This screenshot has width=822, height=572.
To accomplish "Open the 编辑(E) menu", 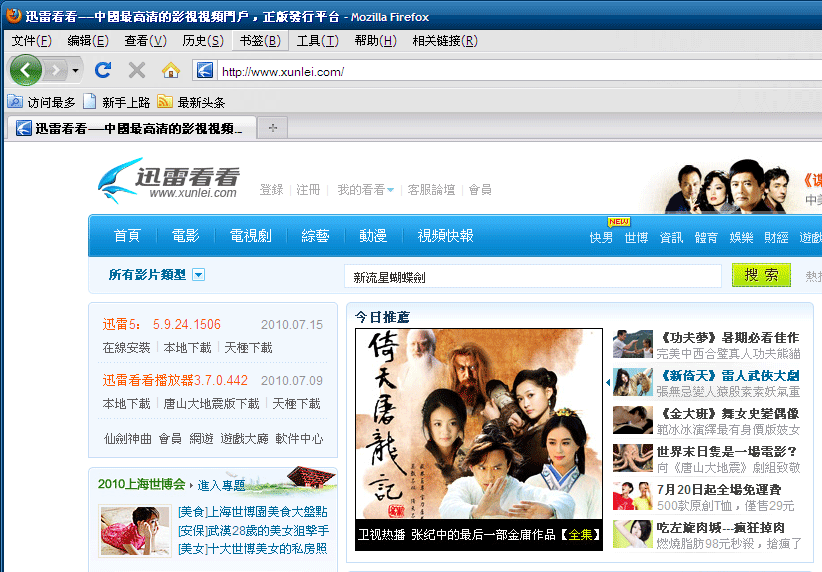I will [x=88, y=41].
